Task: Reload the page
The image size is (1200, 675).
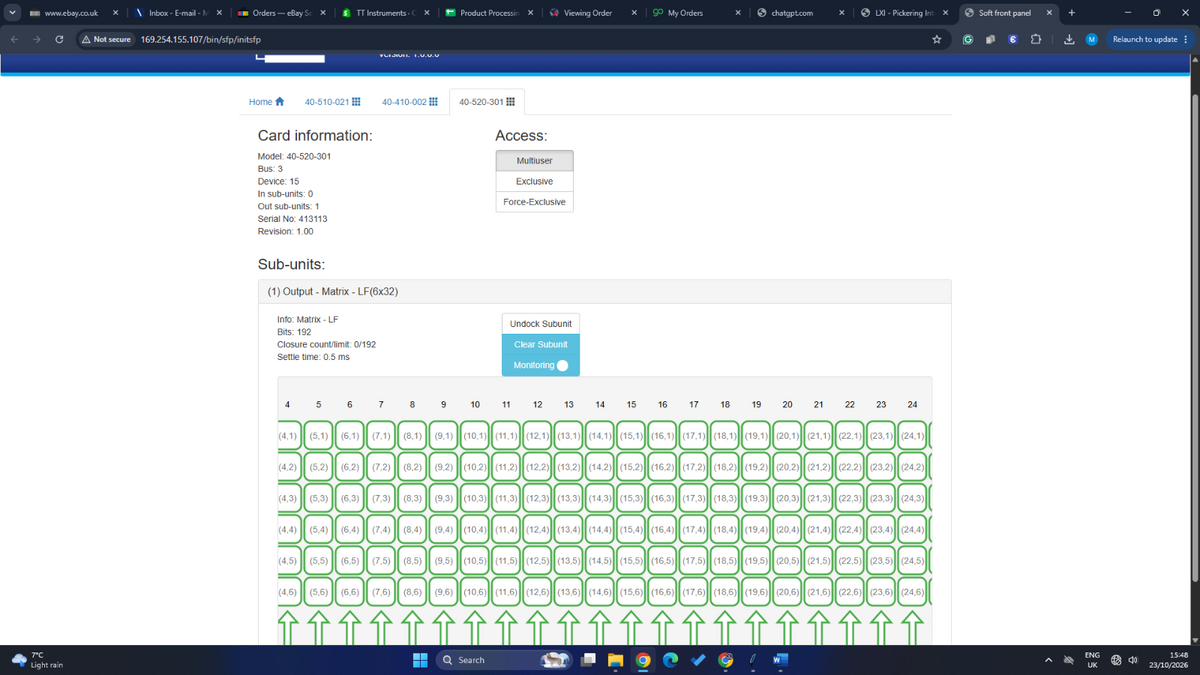Action: 59,39
